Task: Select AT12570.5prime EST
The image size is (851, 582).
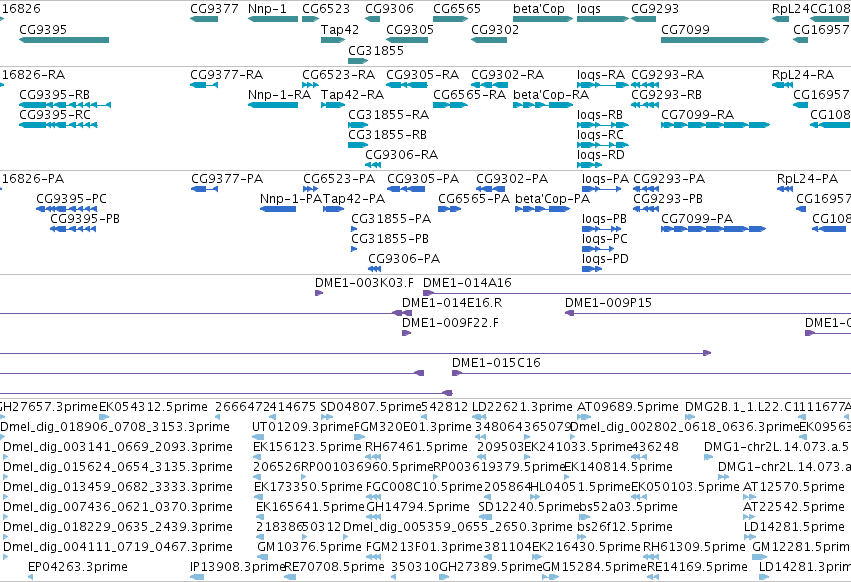Action: (748, 497)
